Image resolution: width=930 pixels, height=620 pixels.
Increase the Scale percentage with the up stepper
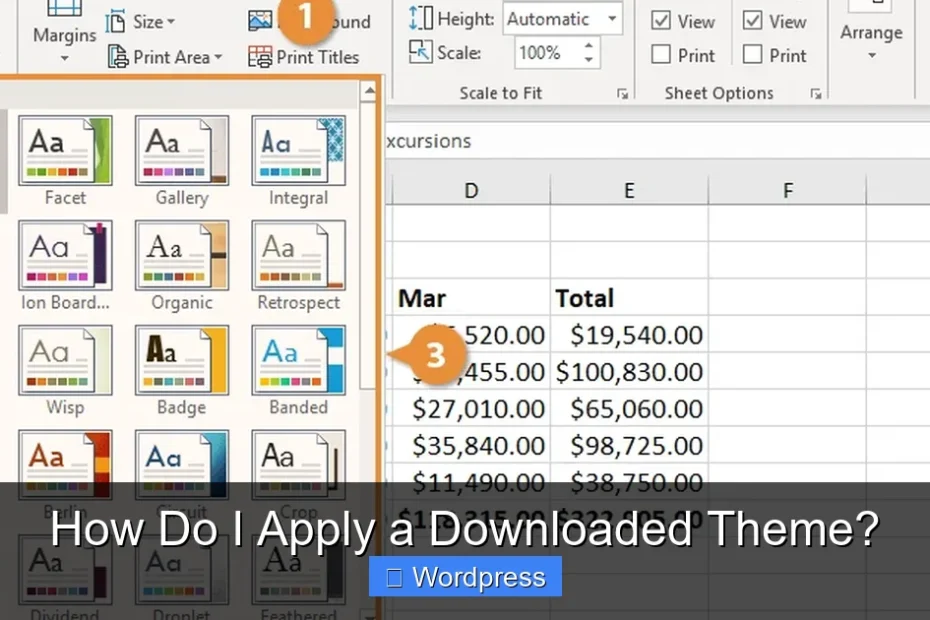pos(590,46)
